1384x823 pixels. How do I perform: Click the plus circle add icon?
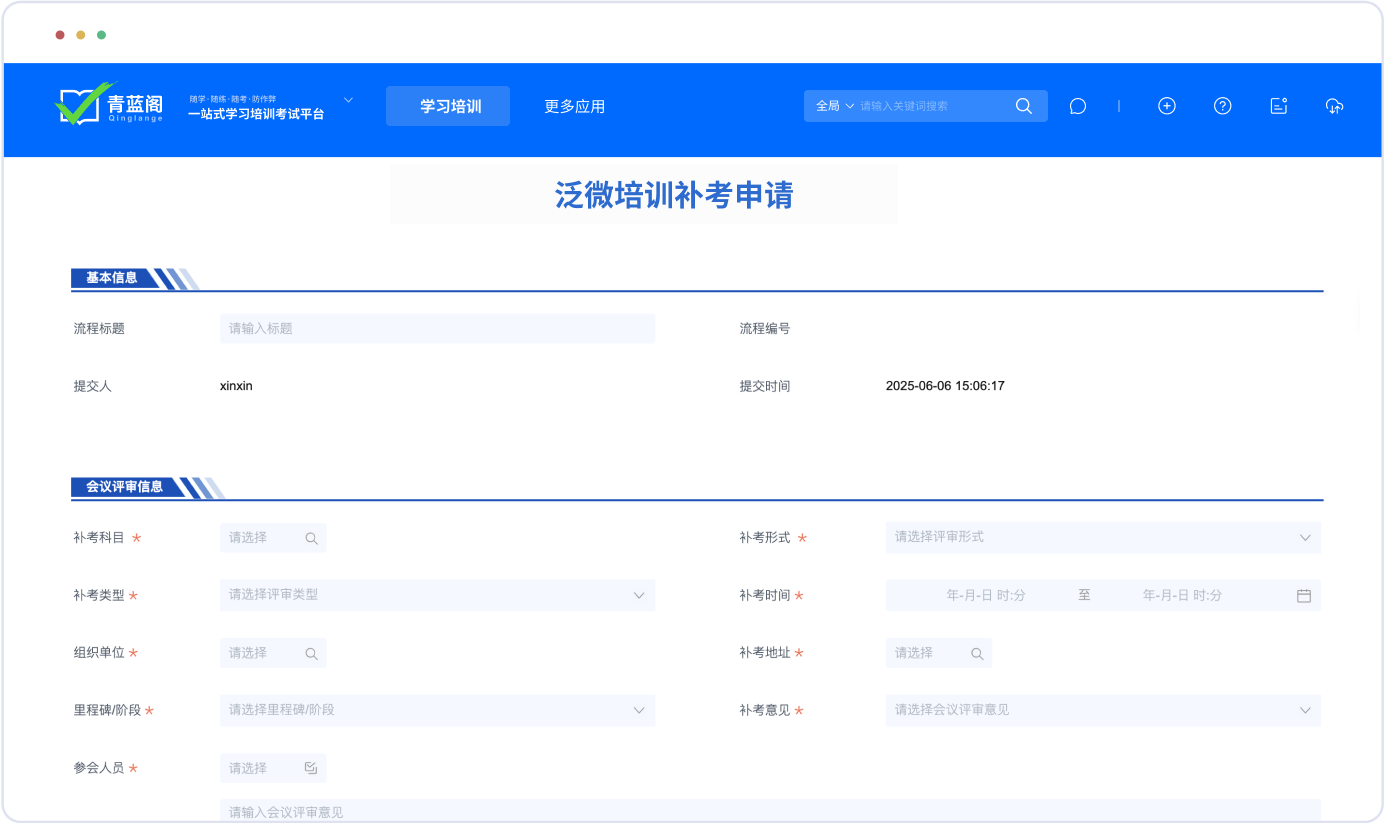pyautogui.click(x=1166, y=106)
